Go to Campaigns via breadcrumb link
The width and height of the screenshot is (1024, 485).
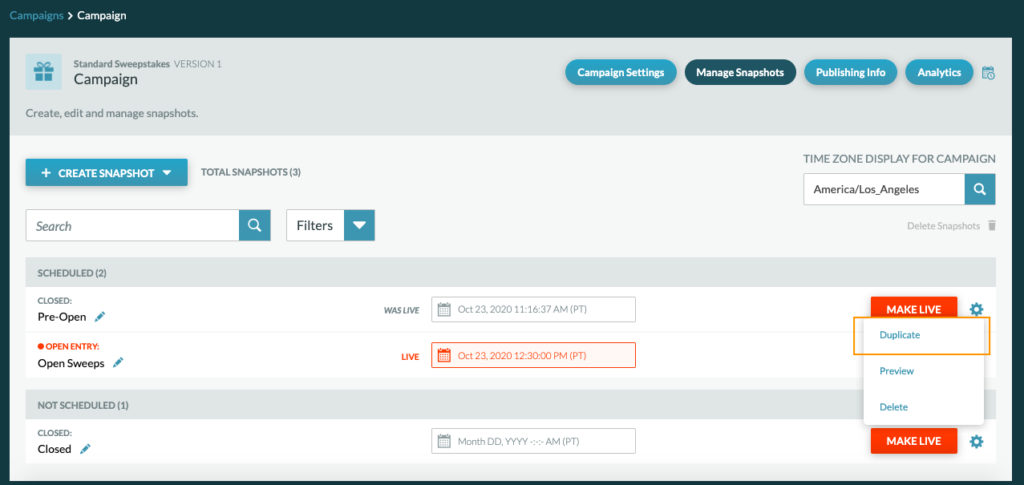35,16
